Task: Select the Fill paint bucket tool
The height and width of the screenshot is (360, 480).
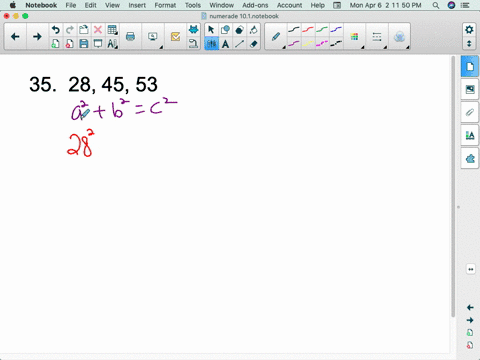Action: pyautogui.click(x=253, y=30)
